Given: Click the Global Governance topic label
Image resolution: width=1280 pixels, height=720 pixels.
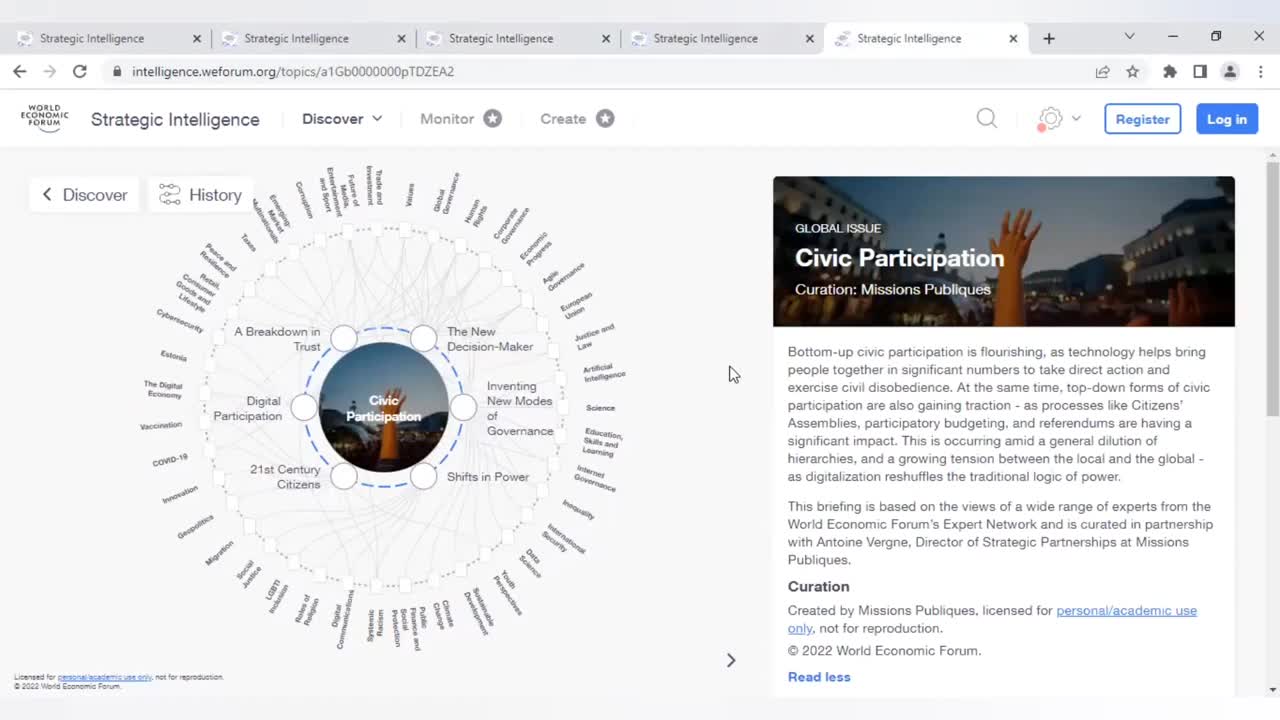Looking at the screenshot, I should point(446,193).
